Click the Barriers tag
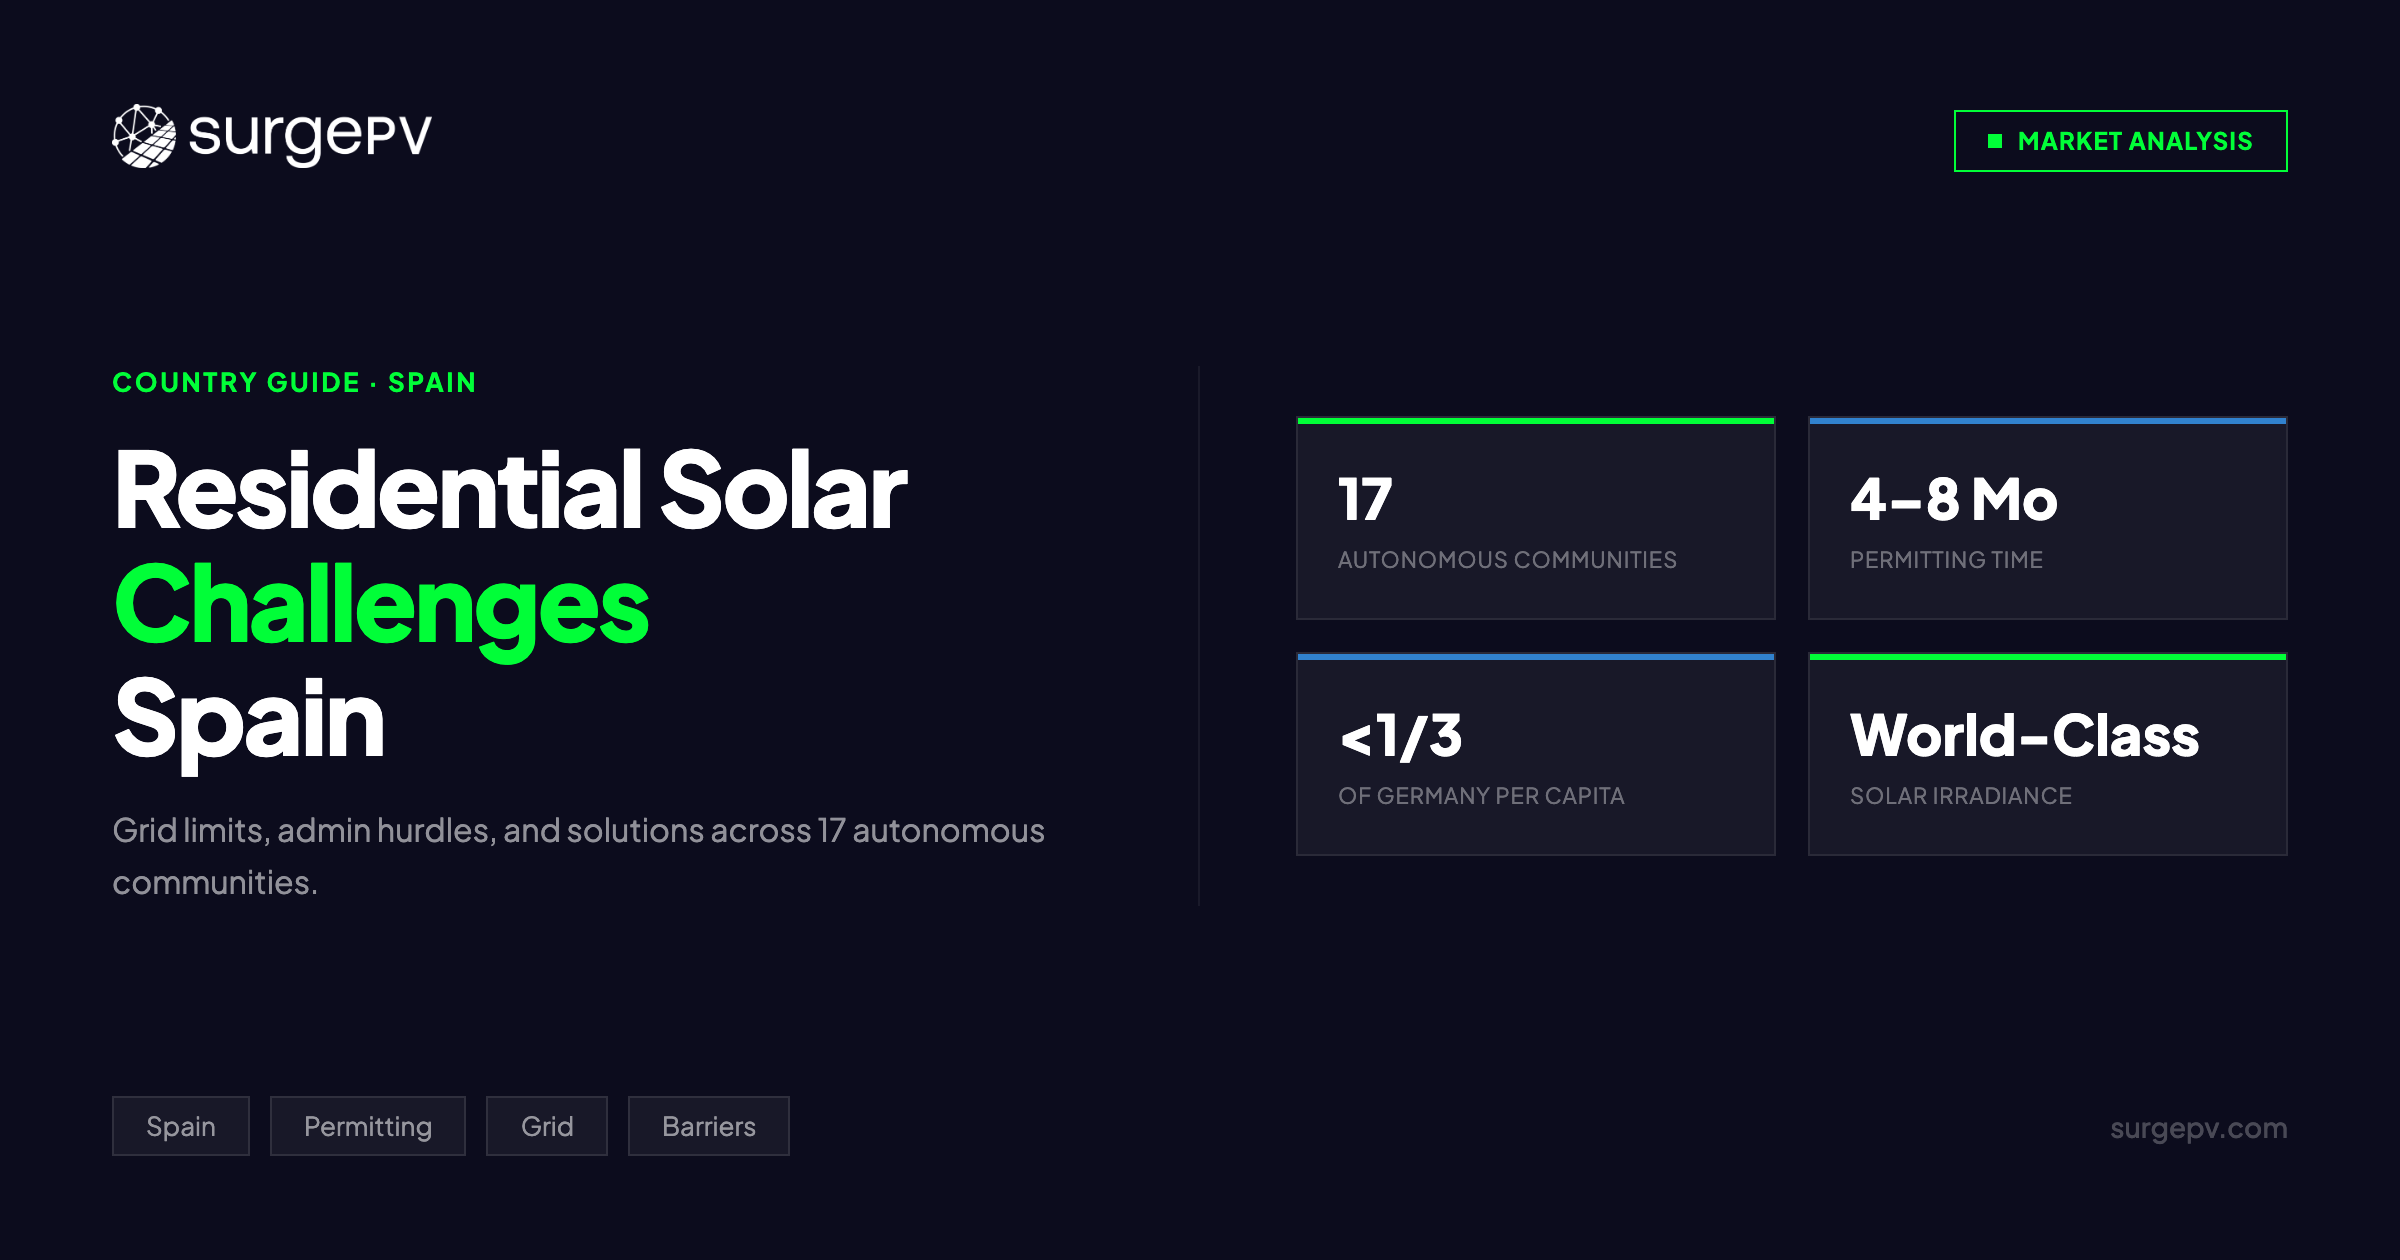Screen dimensions: 2400x1260 (x=708, y=1126)
